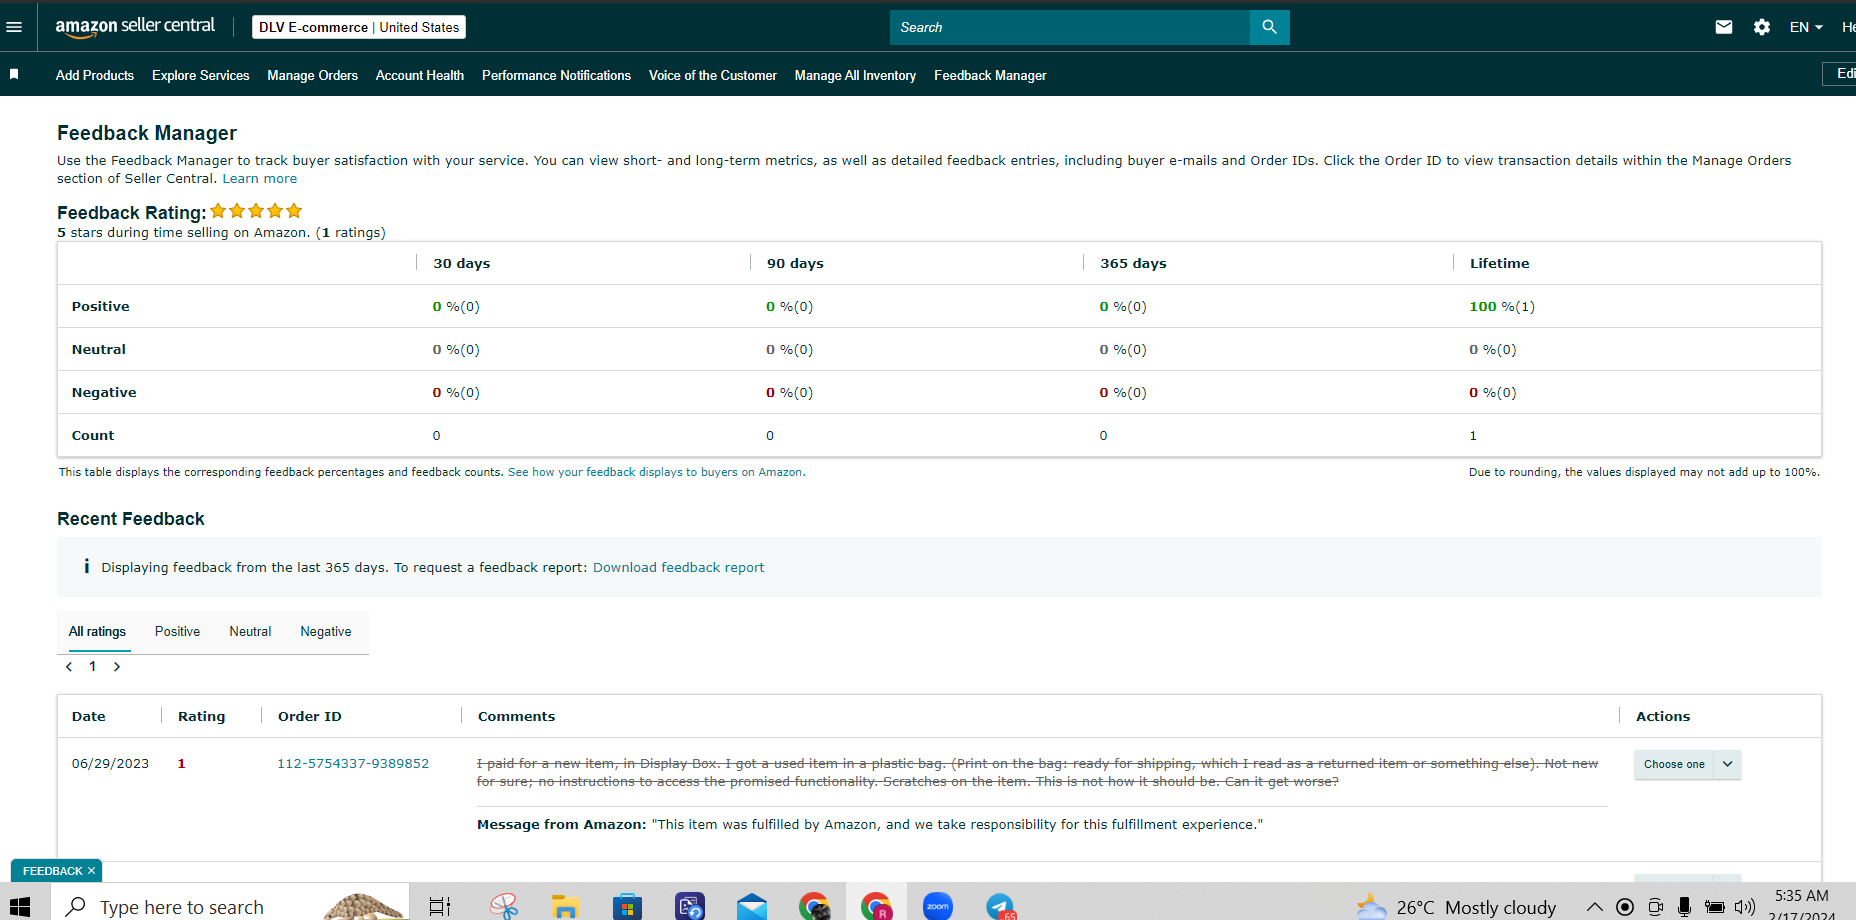
Task: Click the Add Products menu item
Action: point(95,75)
